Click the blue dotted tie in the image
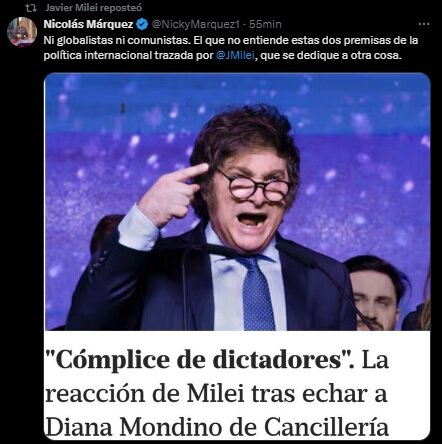442x444 pixels. point(258,292)
